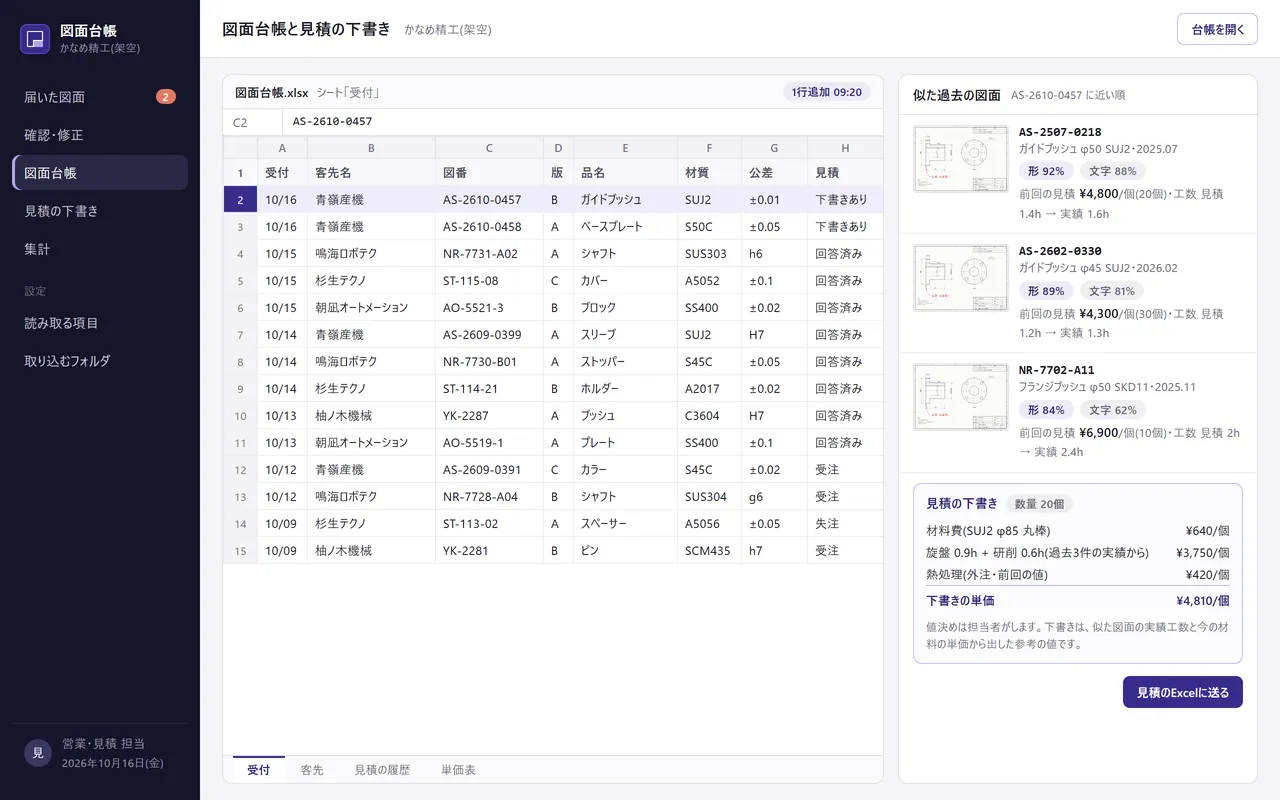
Task: Open 届いた図面 in the sidebar
Action: coord(100,97)
